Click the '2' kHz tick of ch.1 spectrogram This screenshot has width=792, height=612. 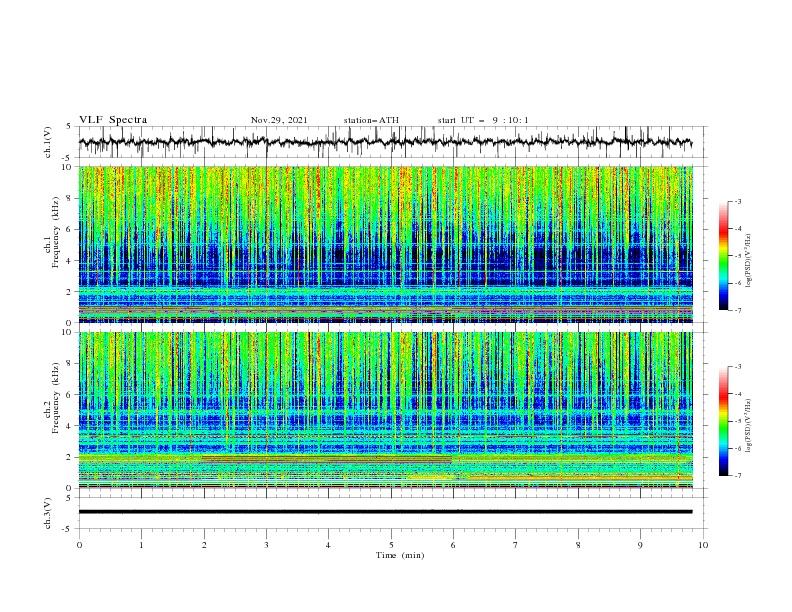(x=69, y=292)
